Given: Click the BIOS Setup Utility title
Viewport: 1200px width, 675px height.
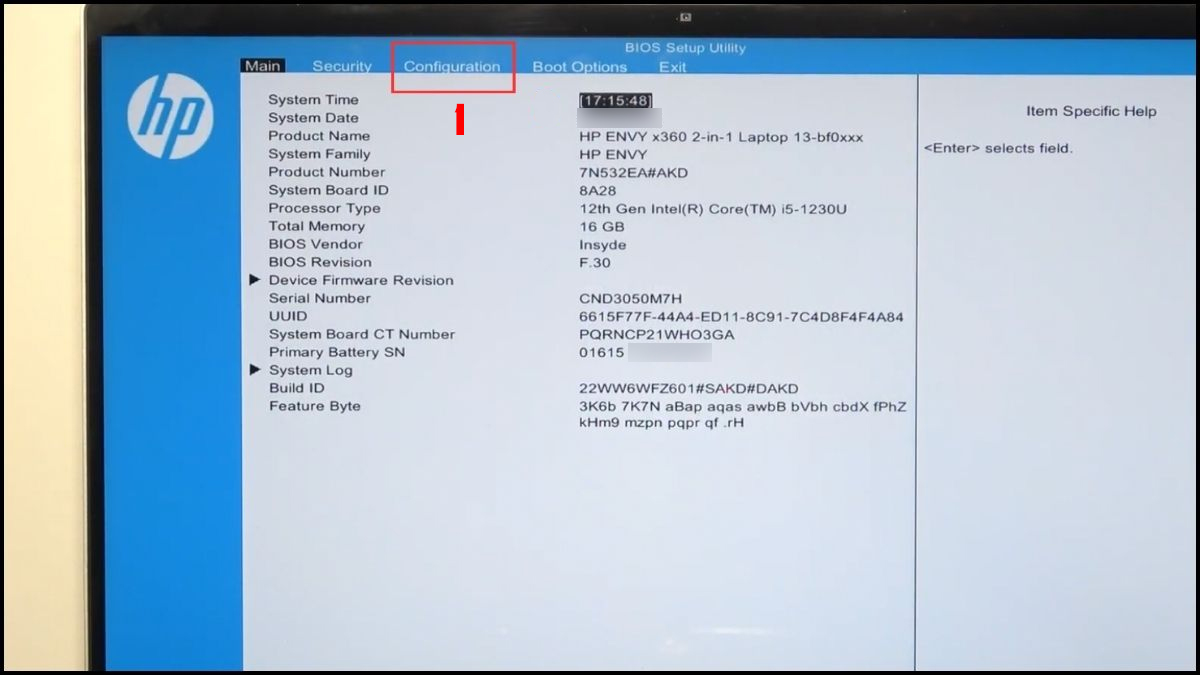Looking at the screenshot, I should coord(685,48).
